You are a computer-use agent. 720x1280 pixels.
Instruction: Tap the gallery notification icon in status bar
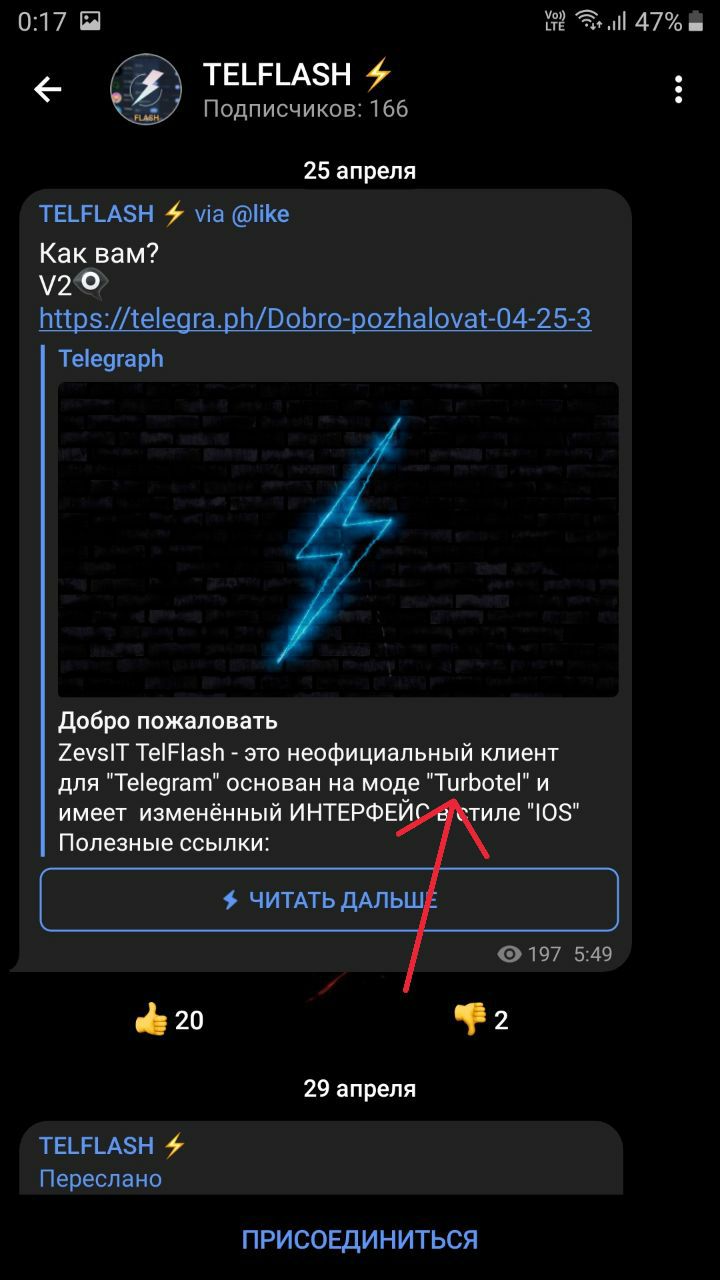click(89, 21)
